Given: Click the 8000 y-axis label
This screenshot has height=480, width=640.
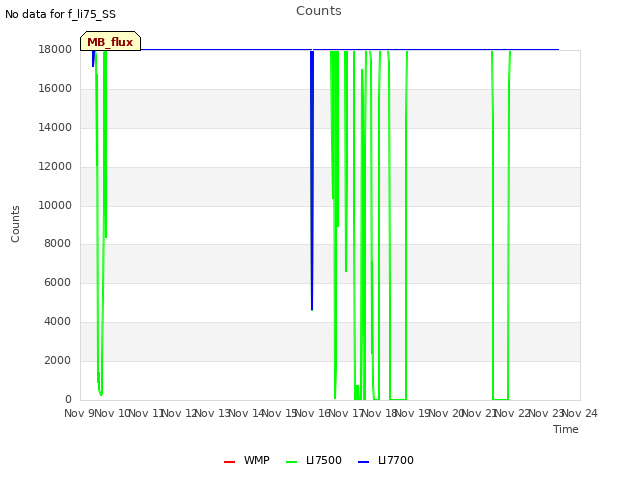Looking at the screenshot, I should click(x=58, y=243).
